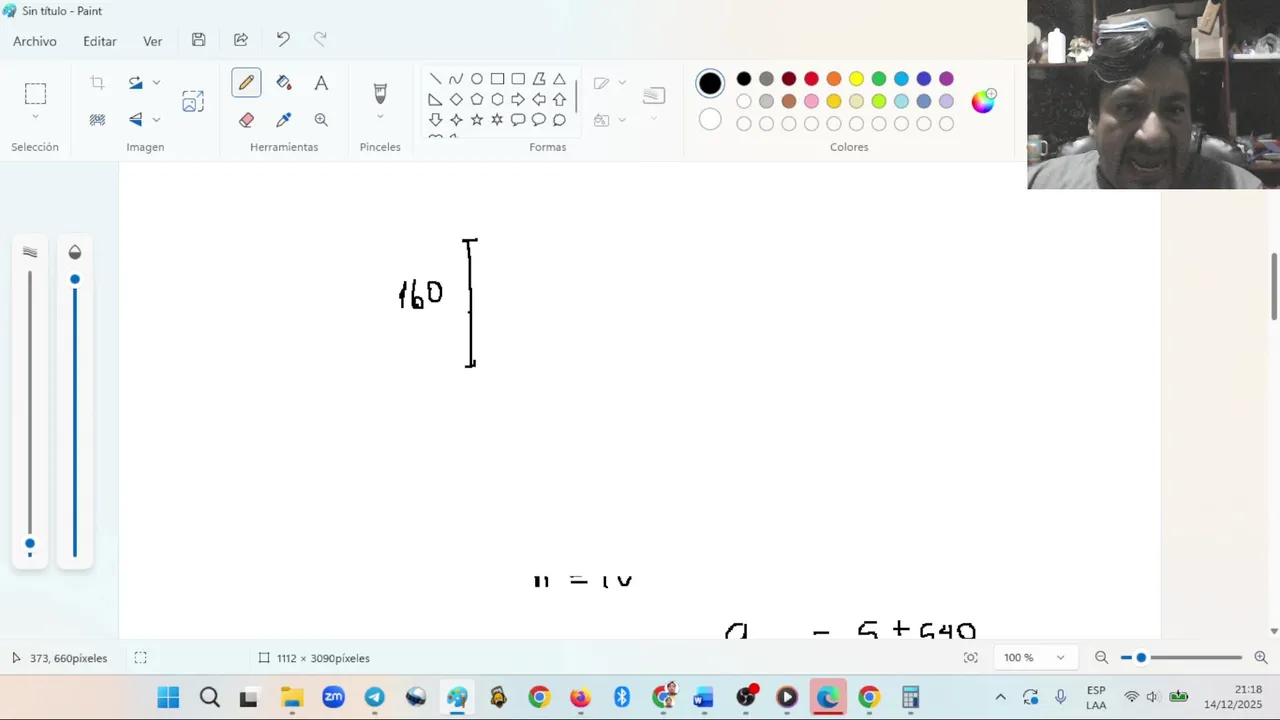1280x720 pixels.
Task: Select the Text tool
Action: point(321,83)
